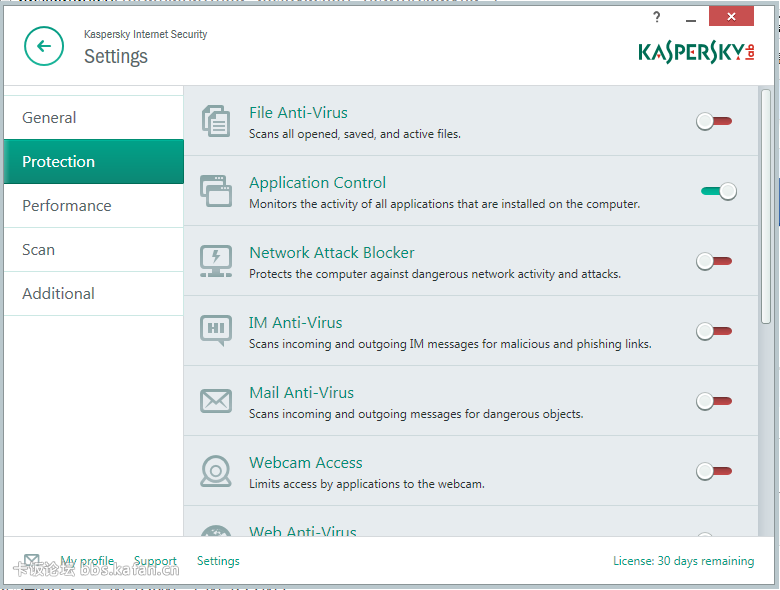Open Web Anti-Virus settings link

click(303, 530)
